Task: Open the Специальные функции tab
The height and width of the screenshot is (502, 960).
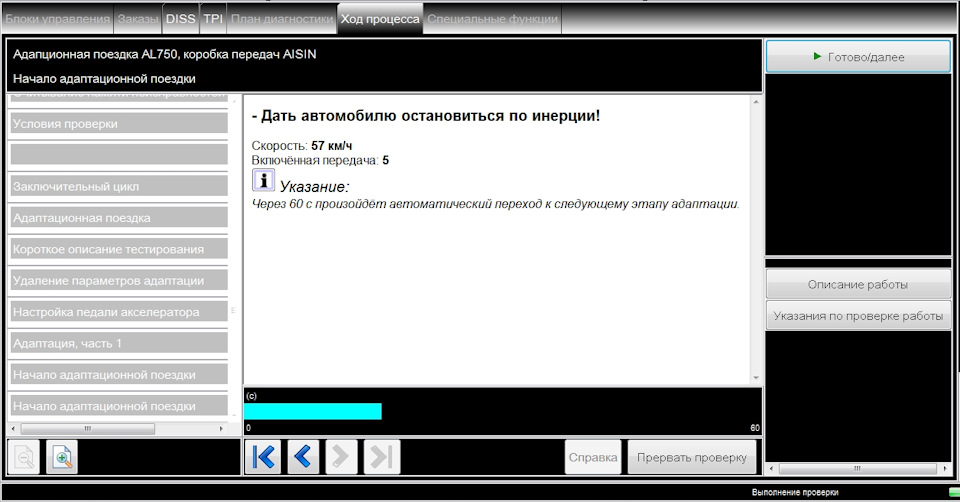Action: (493, 19)
